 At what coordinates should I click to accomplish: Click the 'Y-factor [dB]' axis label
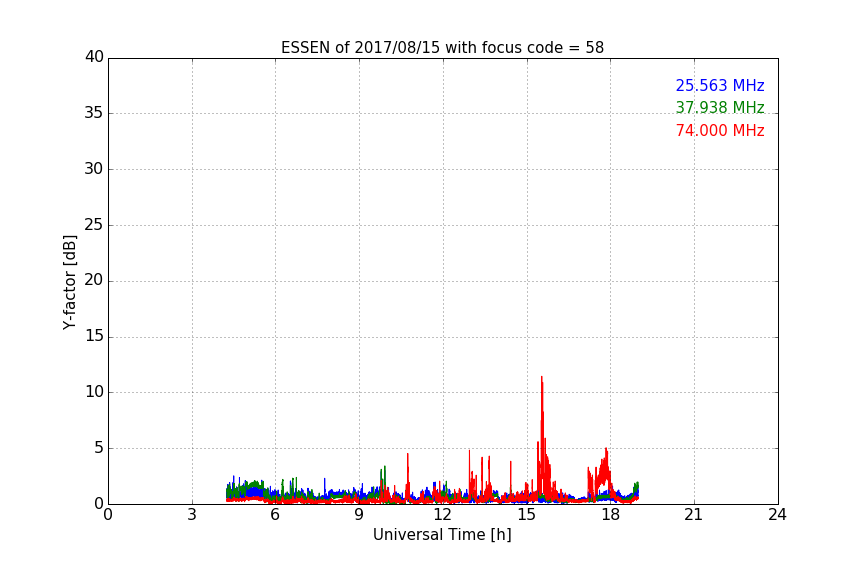tap(69, 282)
